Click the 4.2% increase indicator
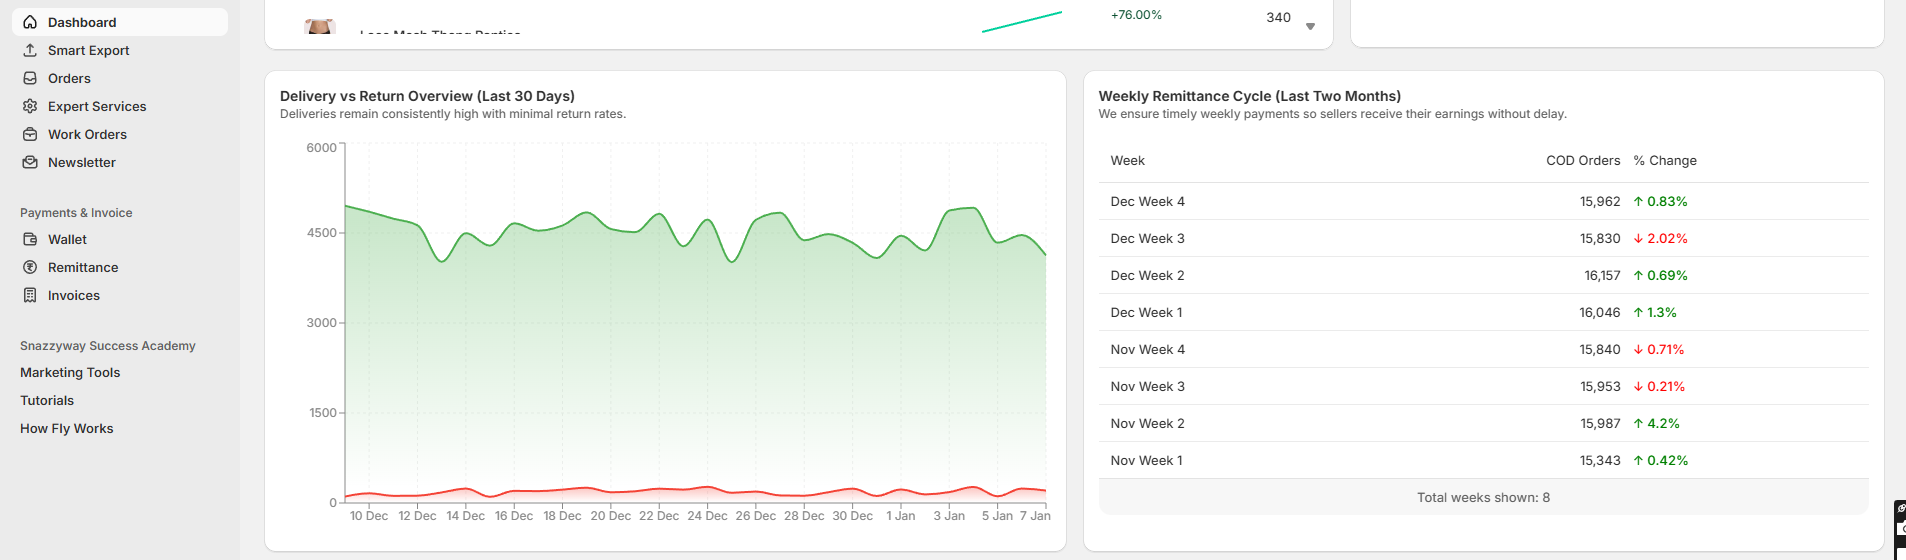This screenshot has height=560, width=1906. pyautogui.click(x=1656, y=423)
